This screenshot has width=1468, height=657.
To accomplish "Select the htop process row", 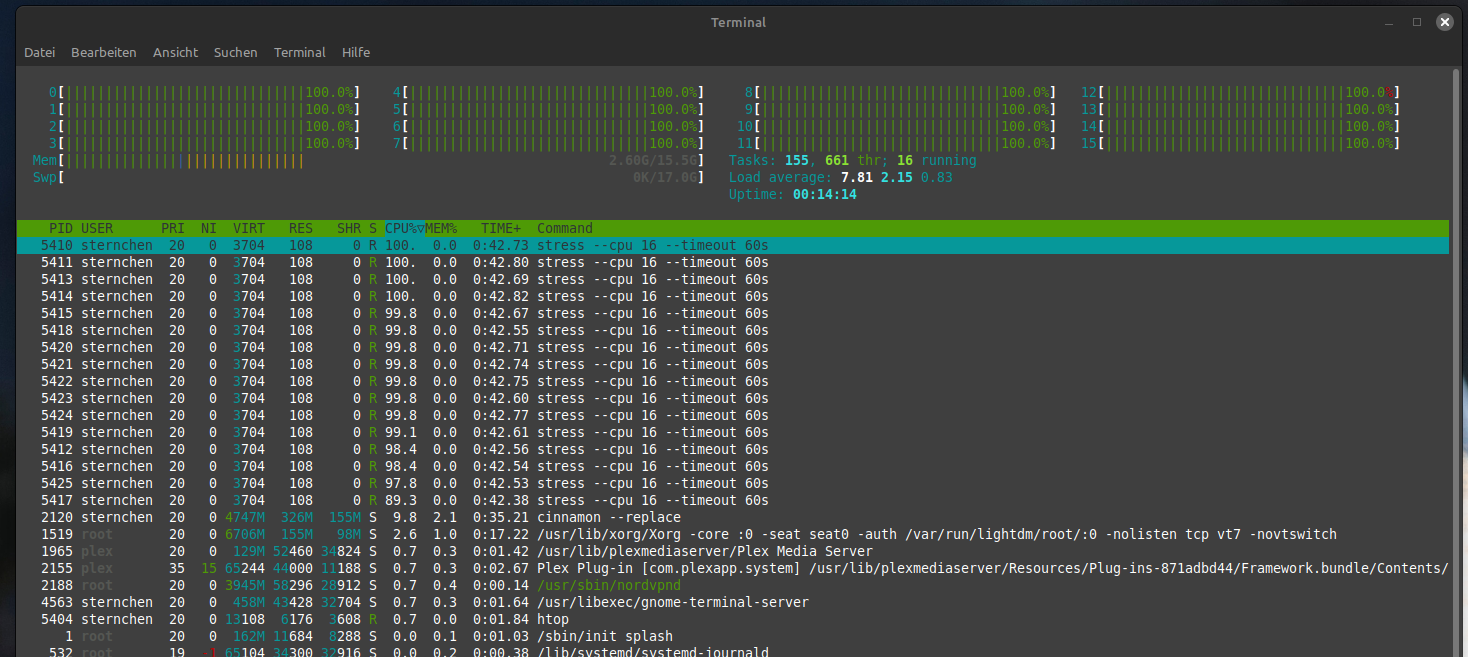I will [x=733, y=619].
